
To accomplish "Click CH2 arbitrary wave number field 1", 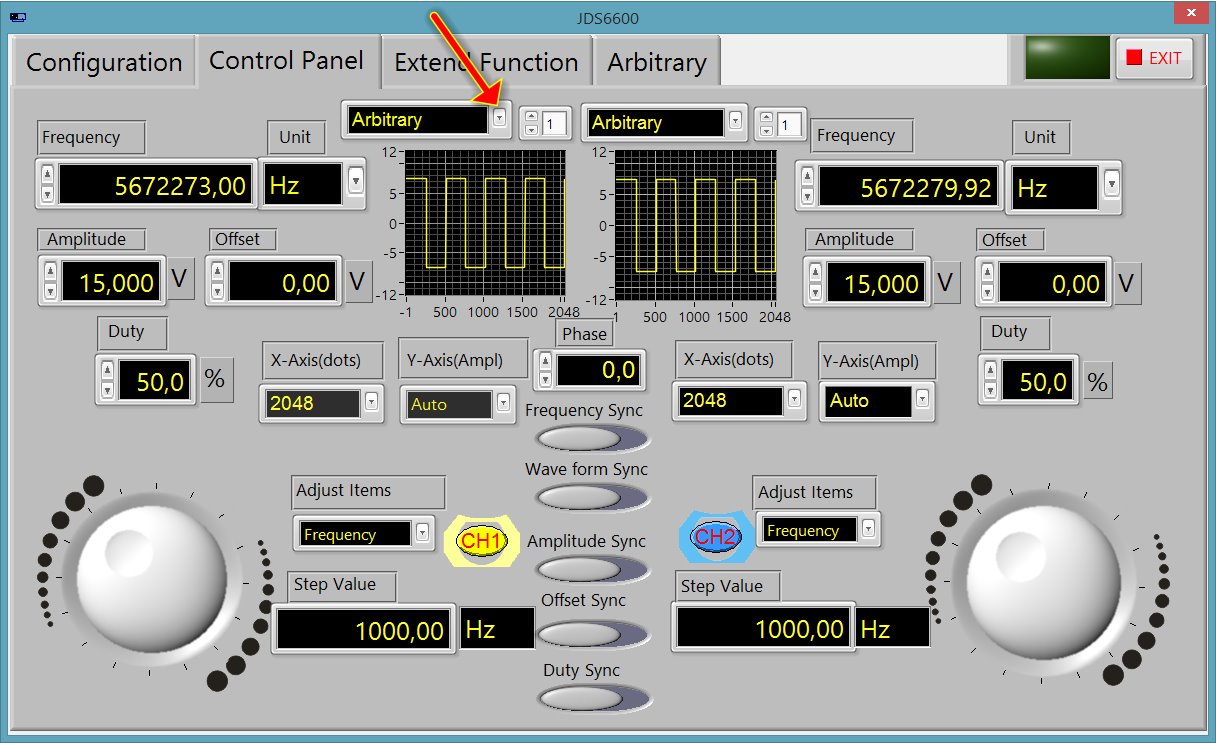I will [x=790, y=125].
